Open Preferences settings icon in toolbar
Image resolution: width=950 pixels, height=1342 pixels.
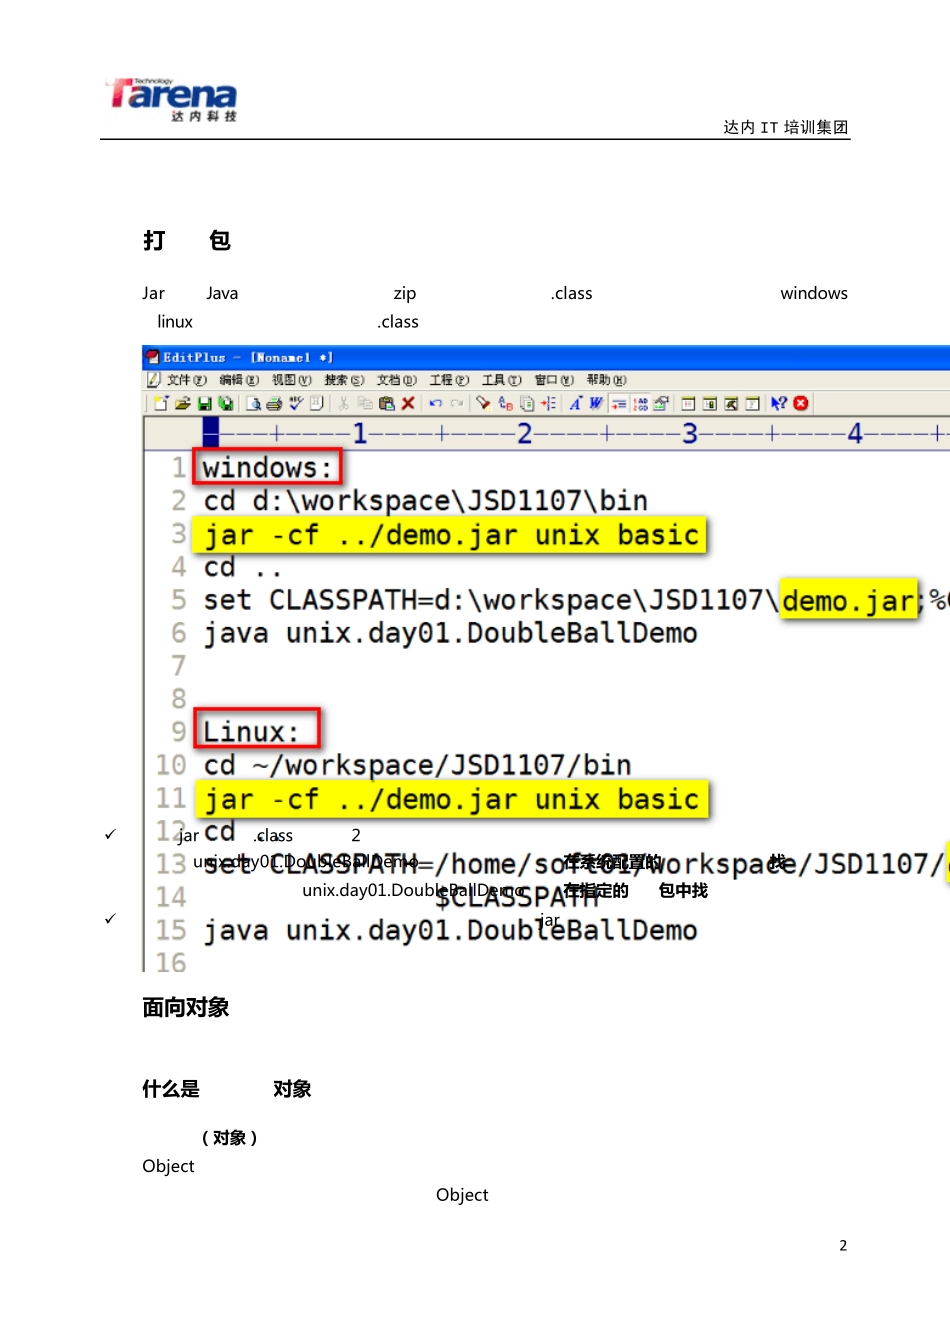click(x=662, y=403)
